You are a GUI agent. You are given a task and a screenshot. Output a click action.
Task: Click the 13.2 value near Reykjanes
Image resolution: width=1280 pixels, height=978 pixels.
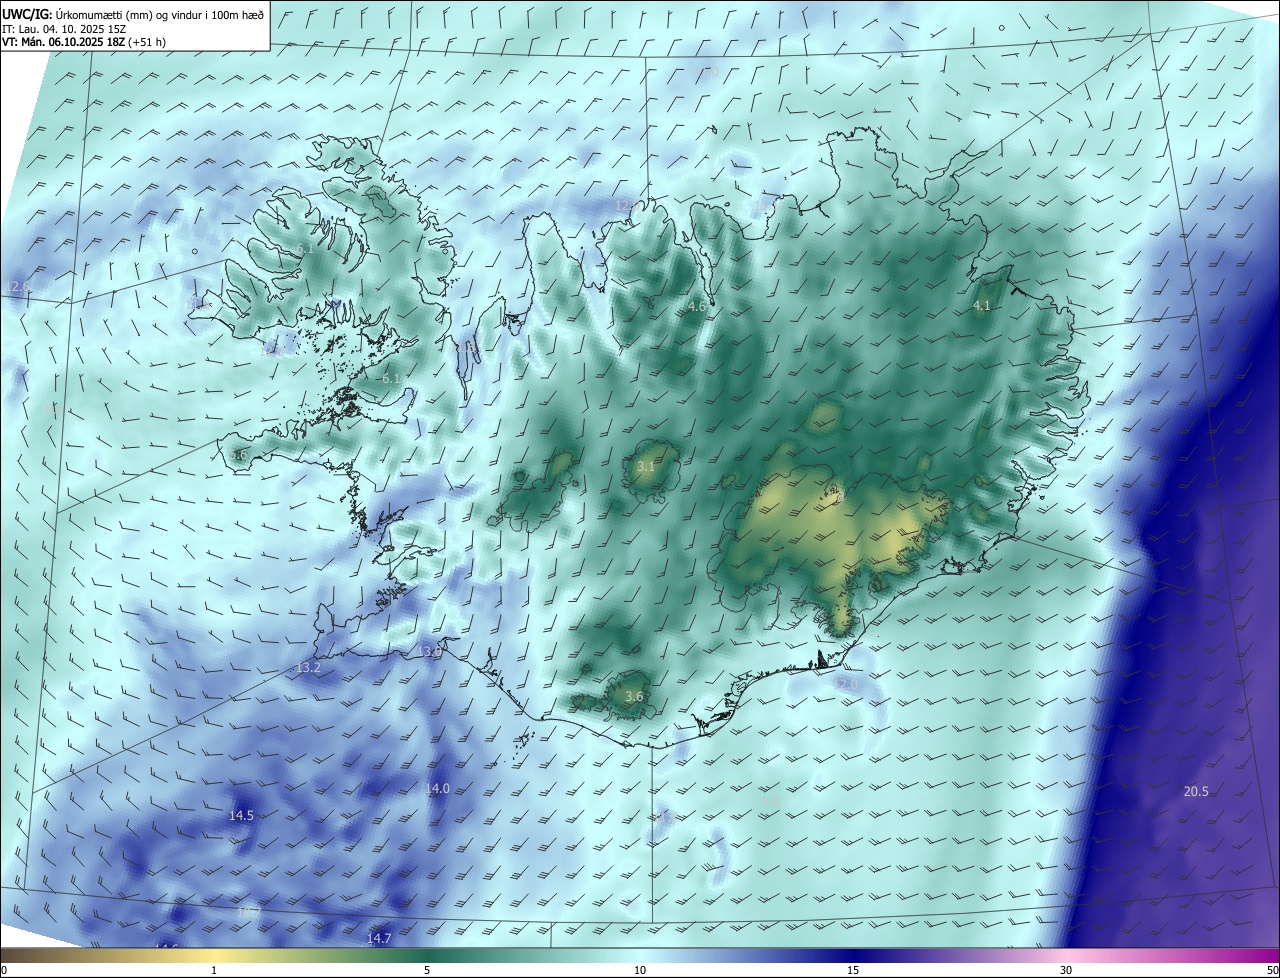308,667
